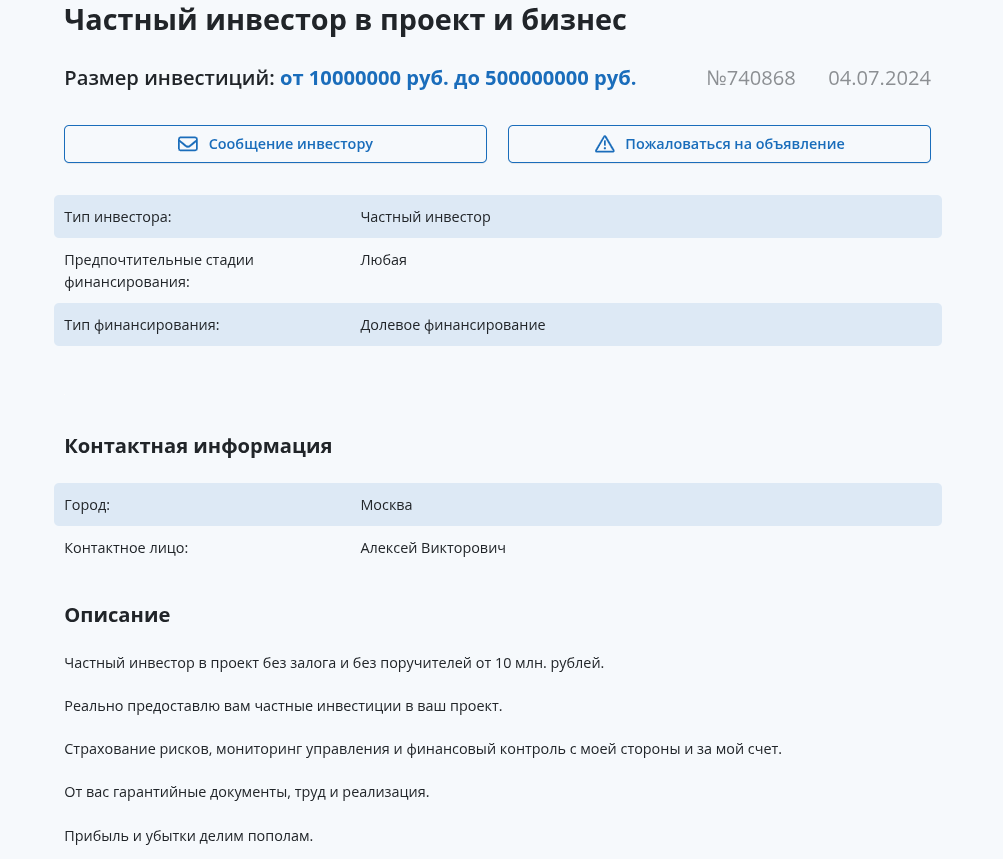Click the 'Описание' section heading
Viewport: 1003px width, 859px height.
pos(117,614)
